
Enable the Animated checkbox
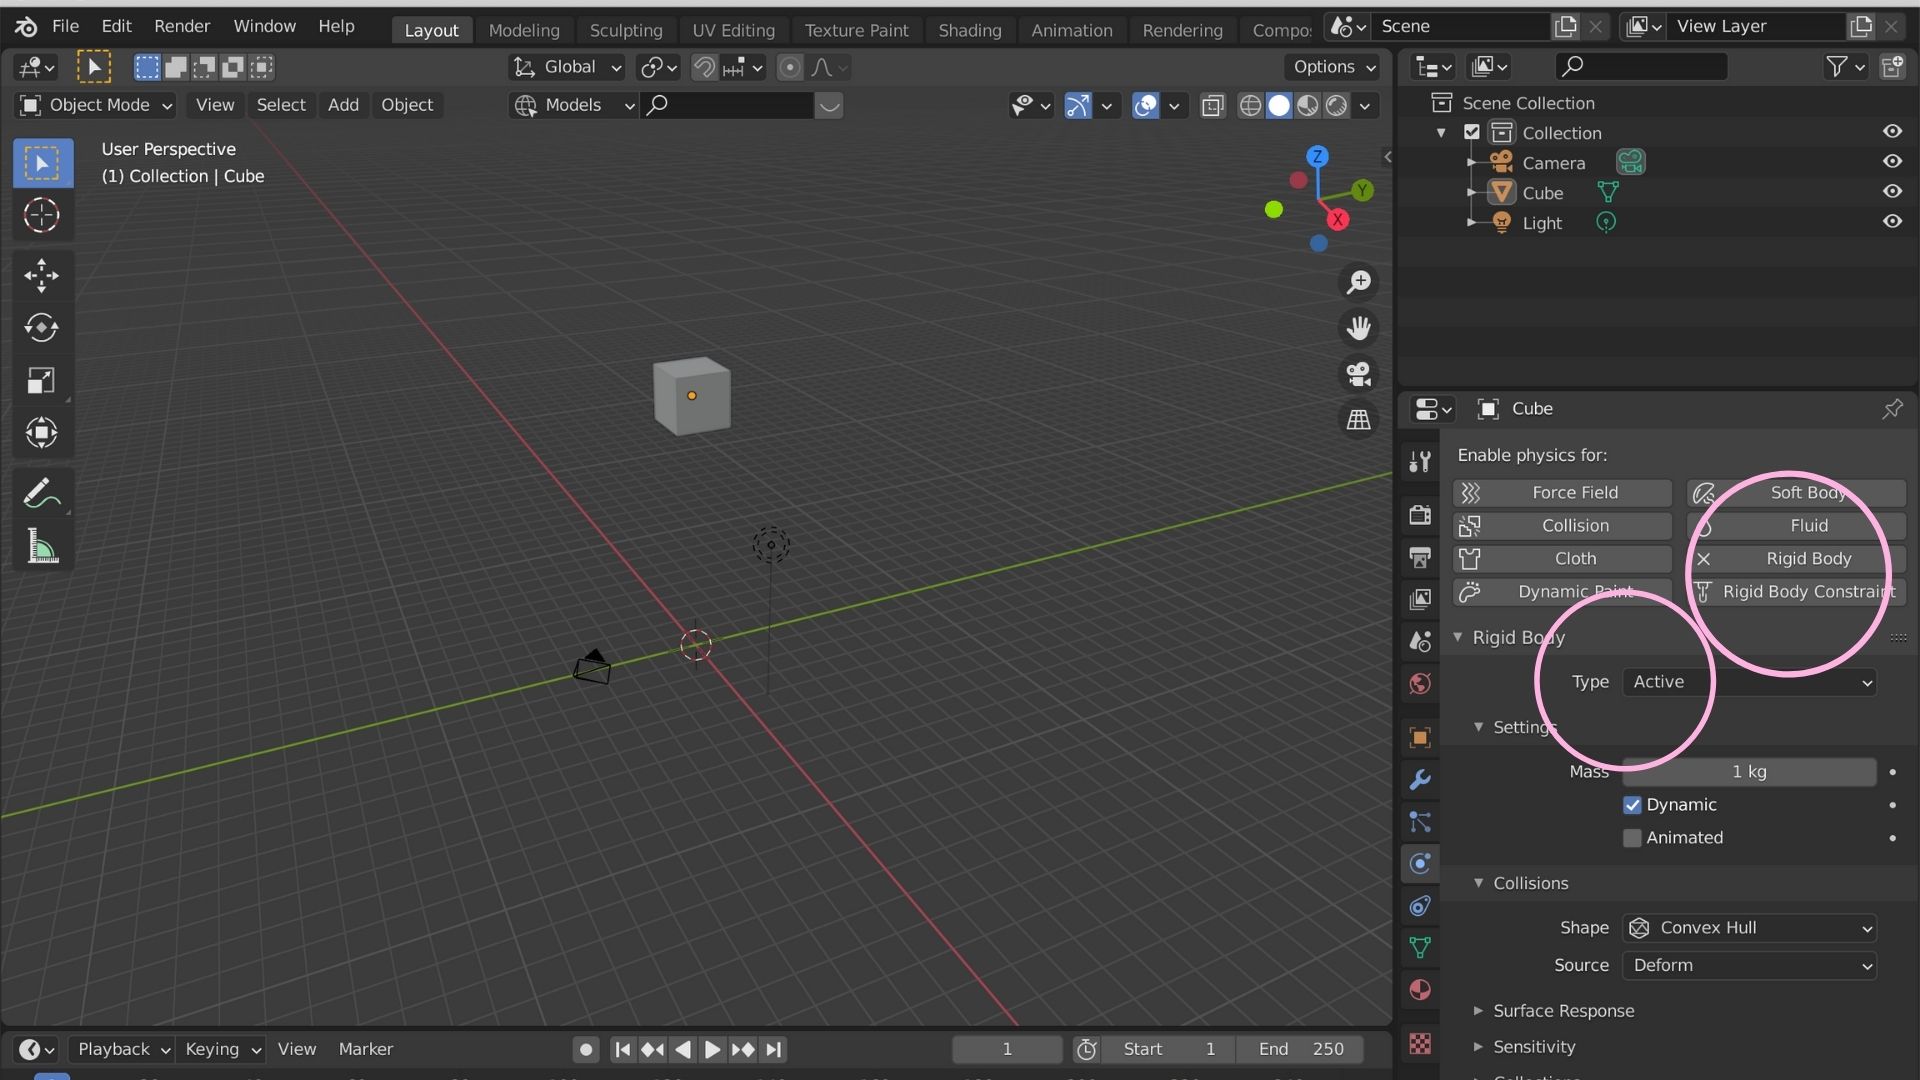click(x=1633, y=838)
